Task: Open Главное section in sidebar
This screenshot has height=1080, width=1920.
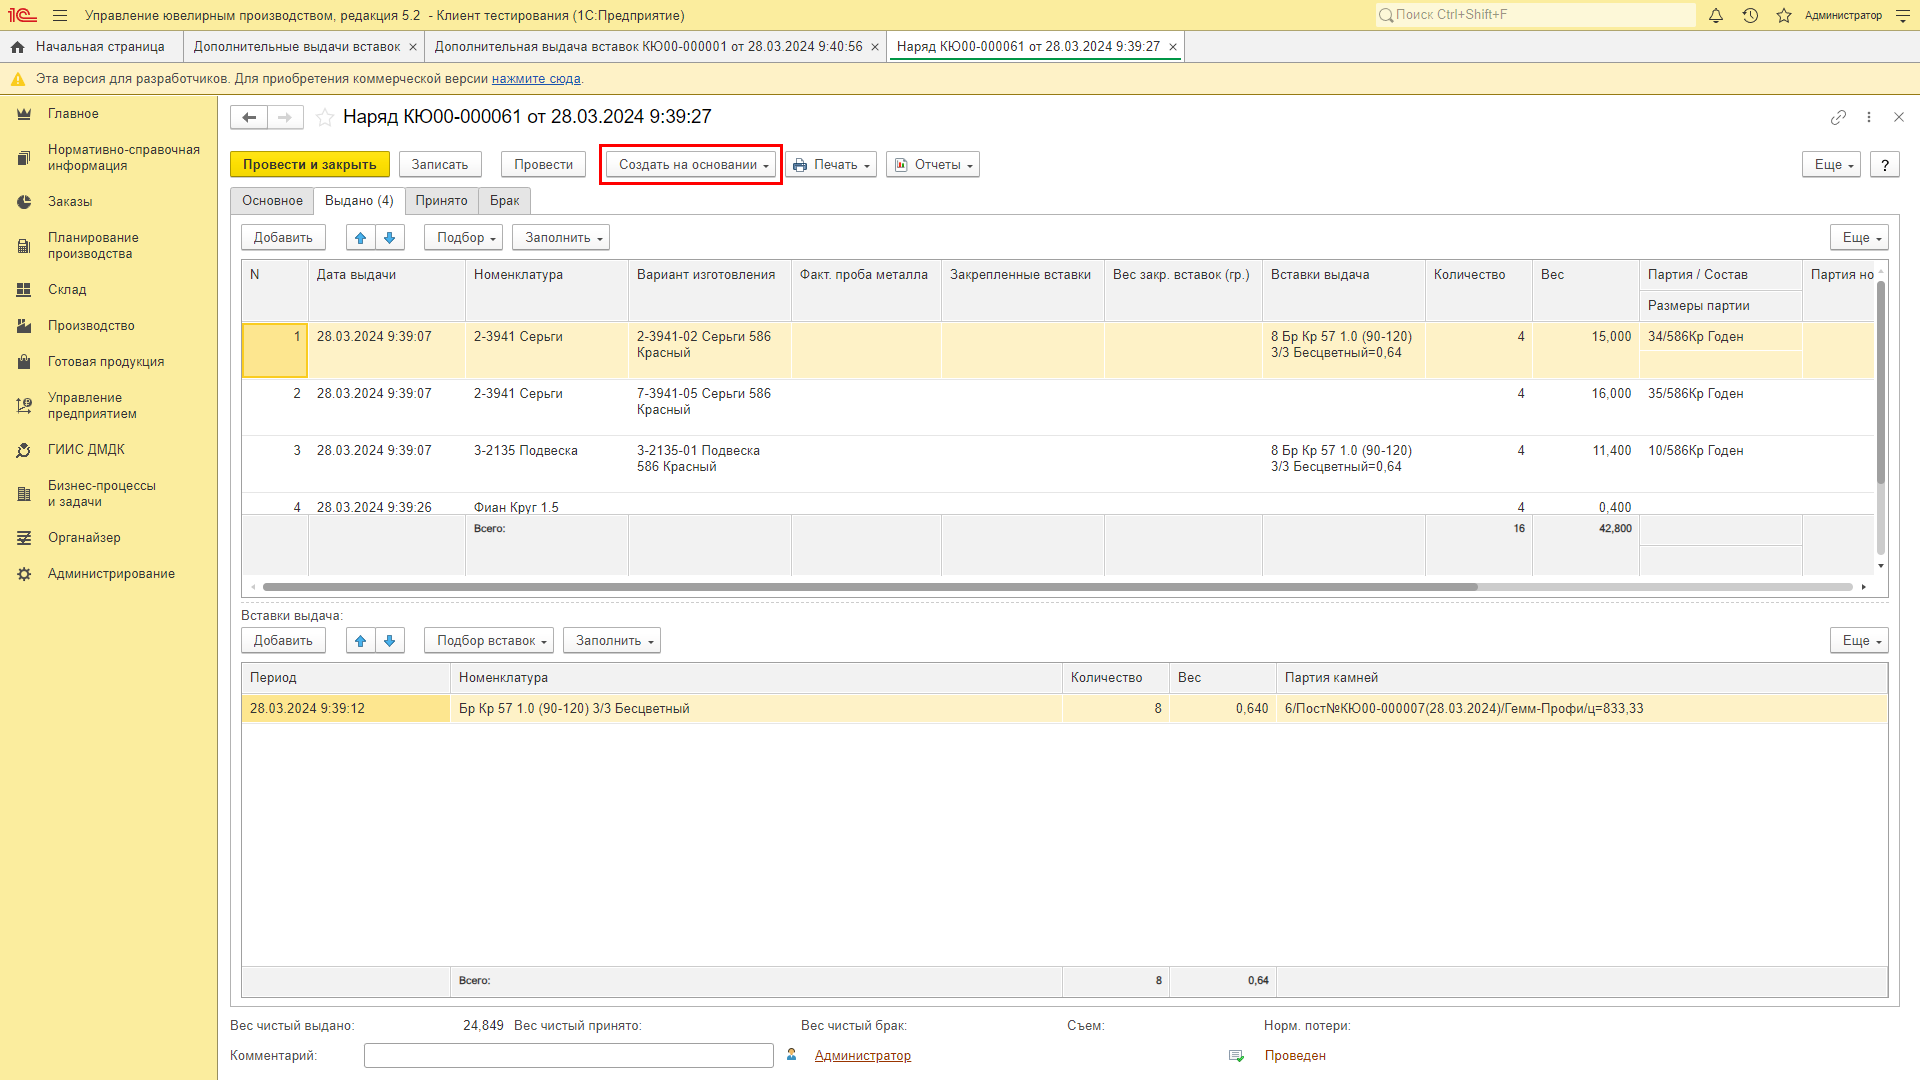Action: coord(73,114)
